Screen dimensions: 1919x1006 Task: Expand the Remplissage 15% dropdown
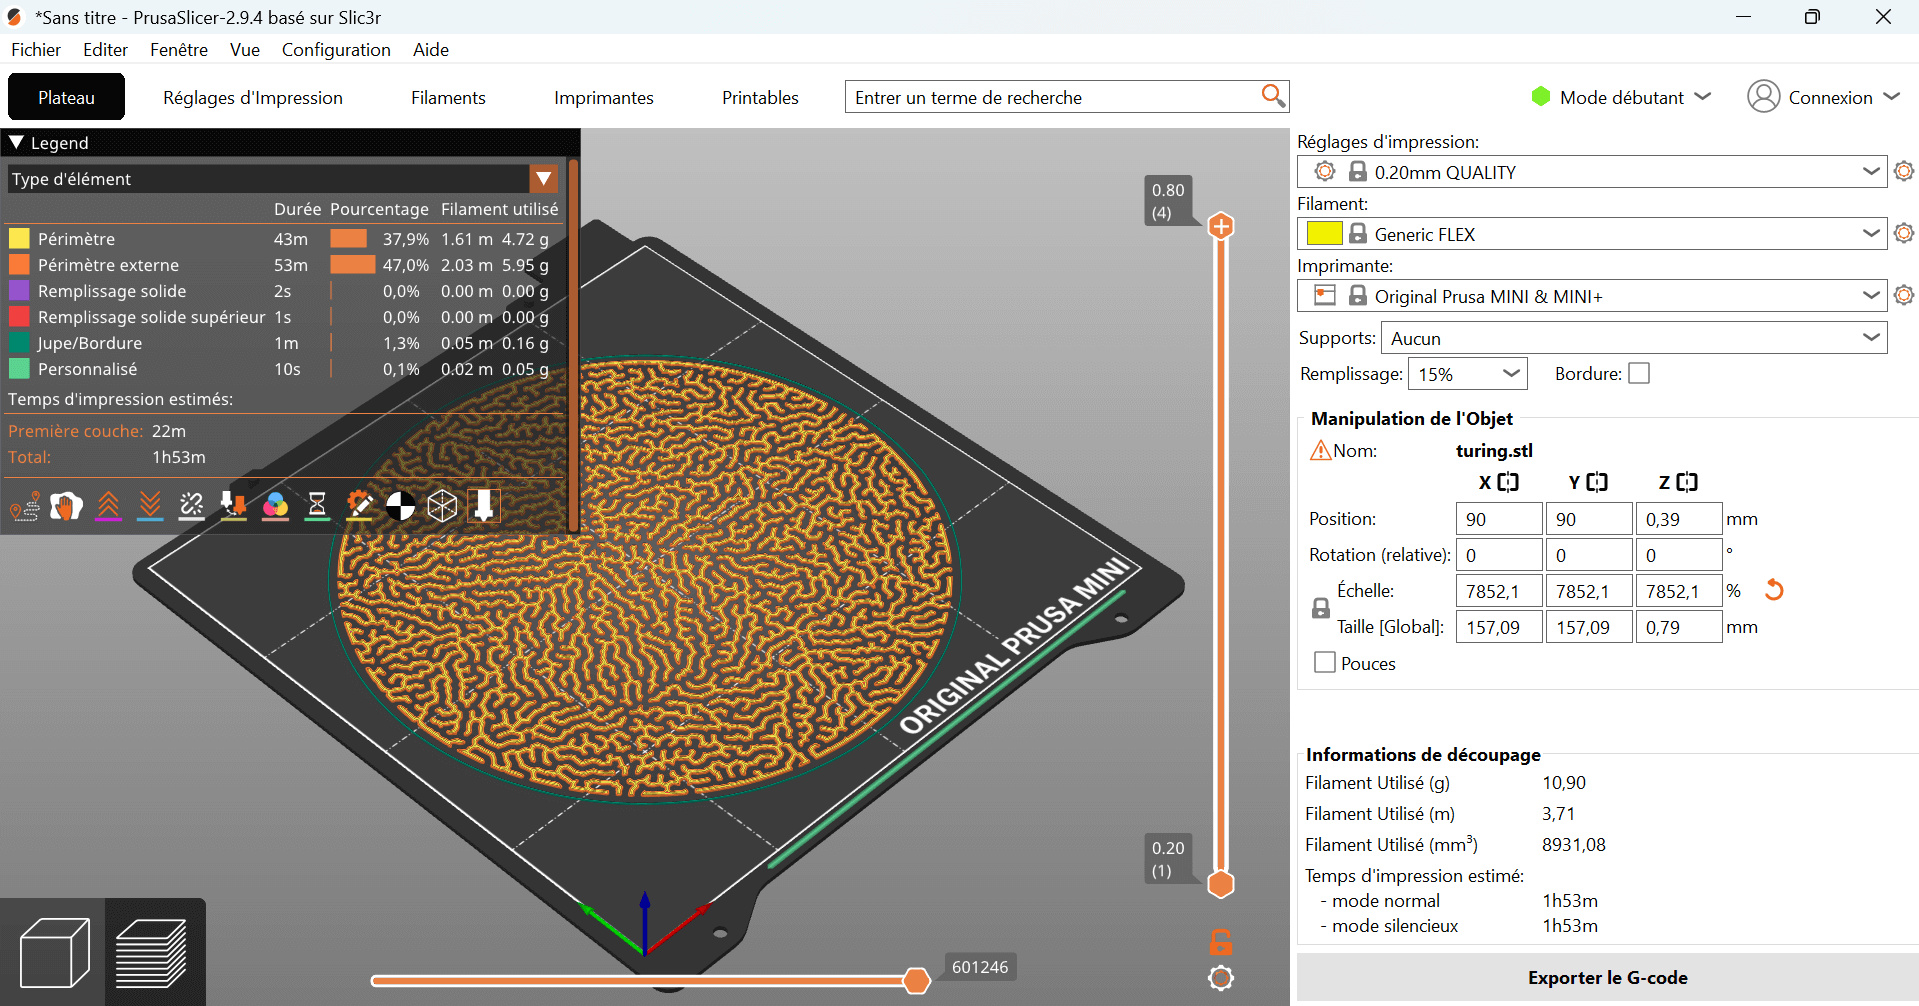[x=1467, y=374]
